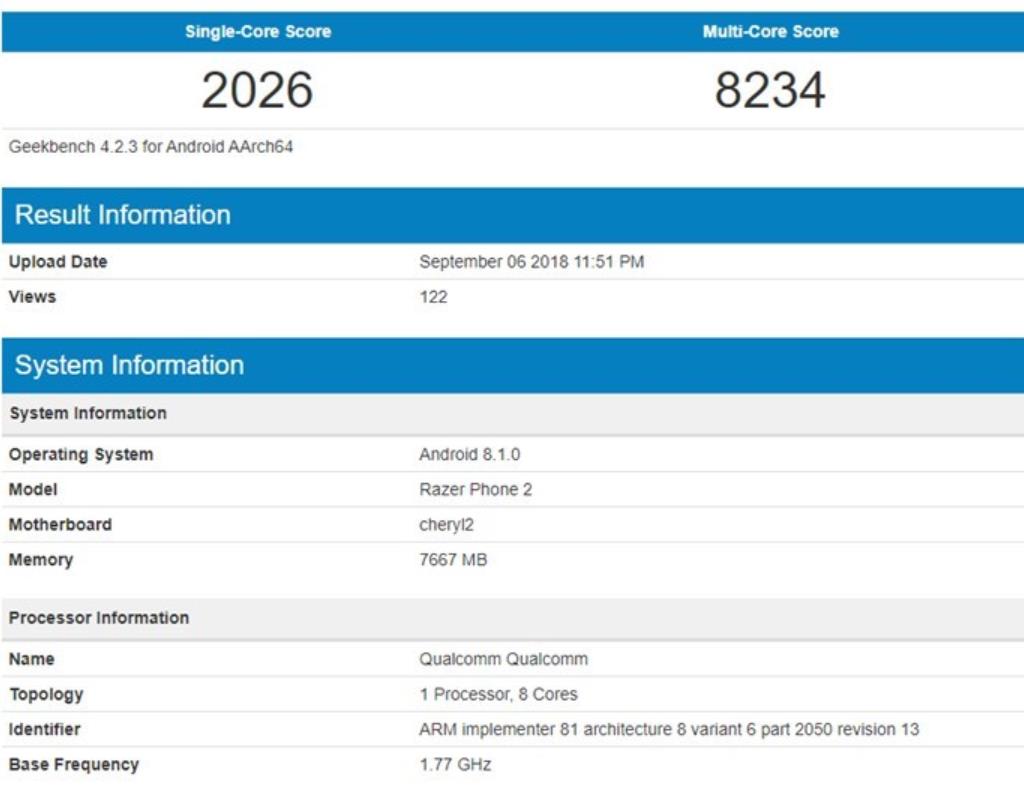Viewport: 1024px width, 787px height.
Task: Click the Single-Core Score header
Action: pos(257,32)
